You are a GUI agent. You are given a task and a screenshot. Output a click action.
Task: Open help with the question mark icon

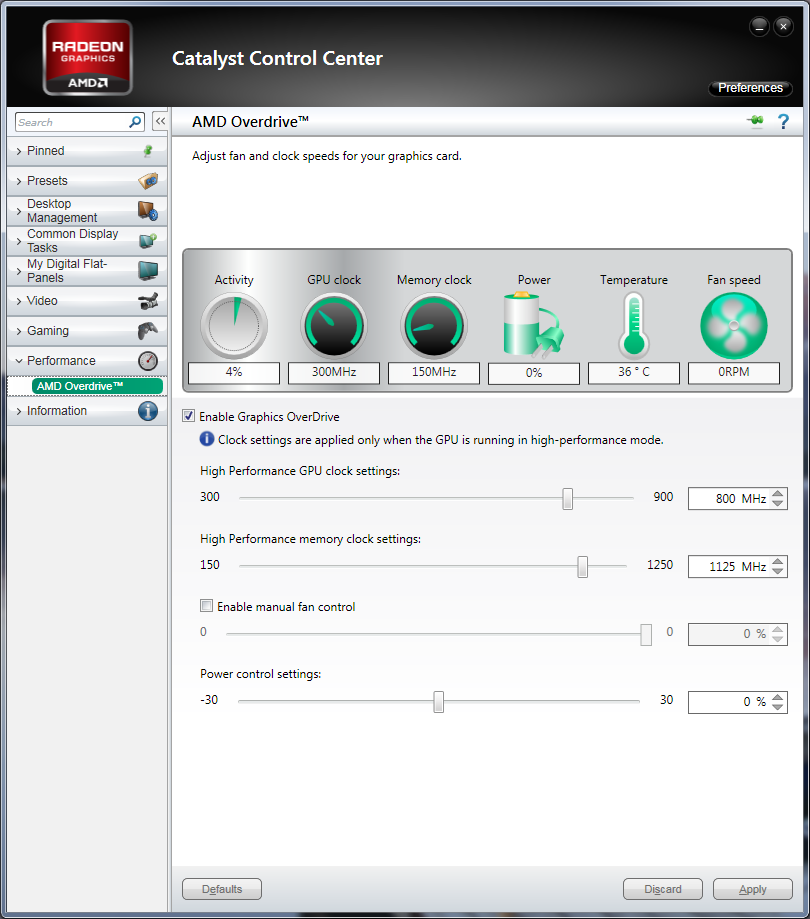783,121
